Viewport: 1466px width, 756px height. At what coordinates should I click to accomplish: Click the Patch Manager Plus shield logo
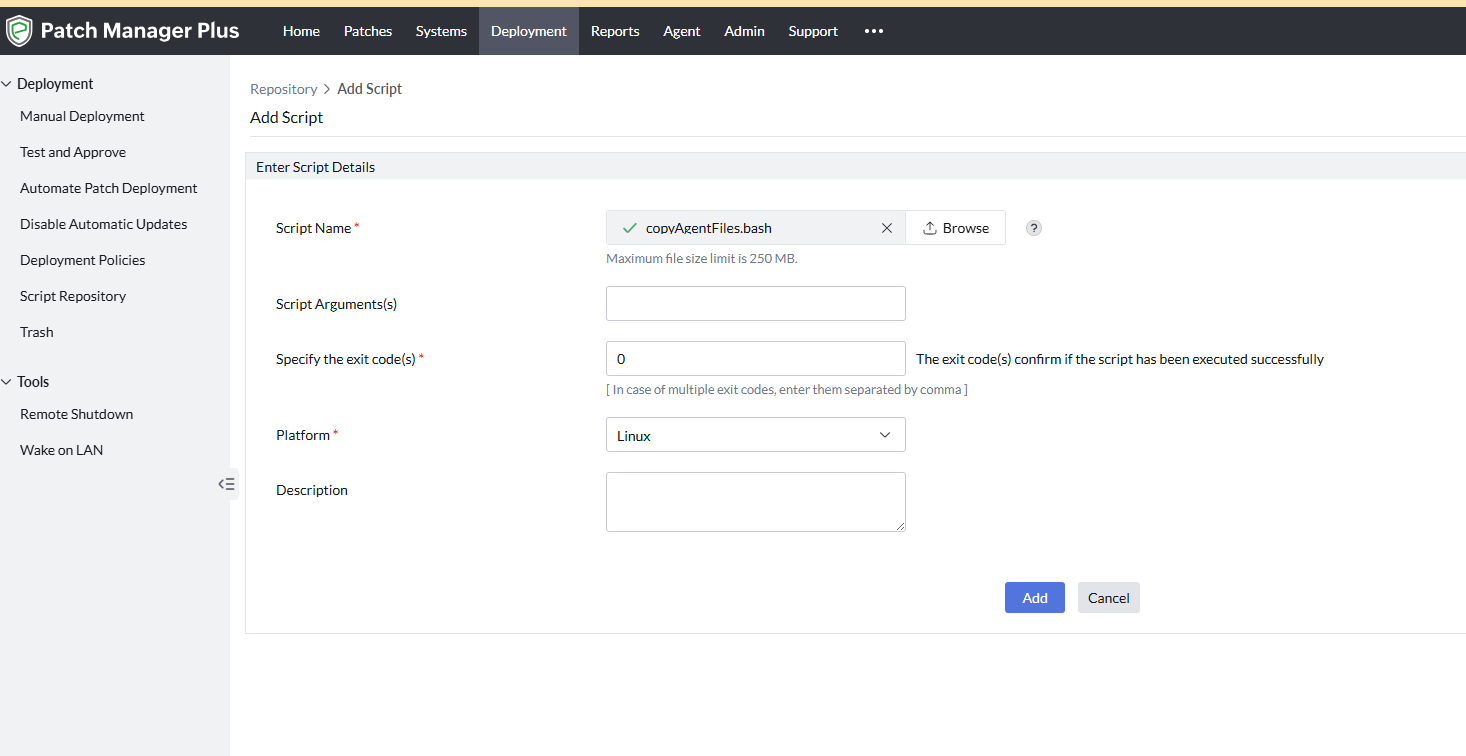[x=19, y=31]
